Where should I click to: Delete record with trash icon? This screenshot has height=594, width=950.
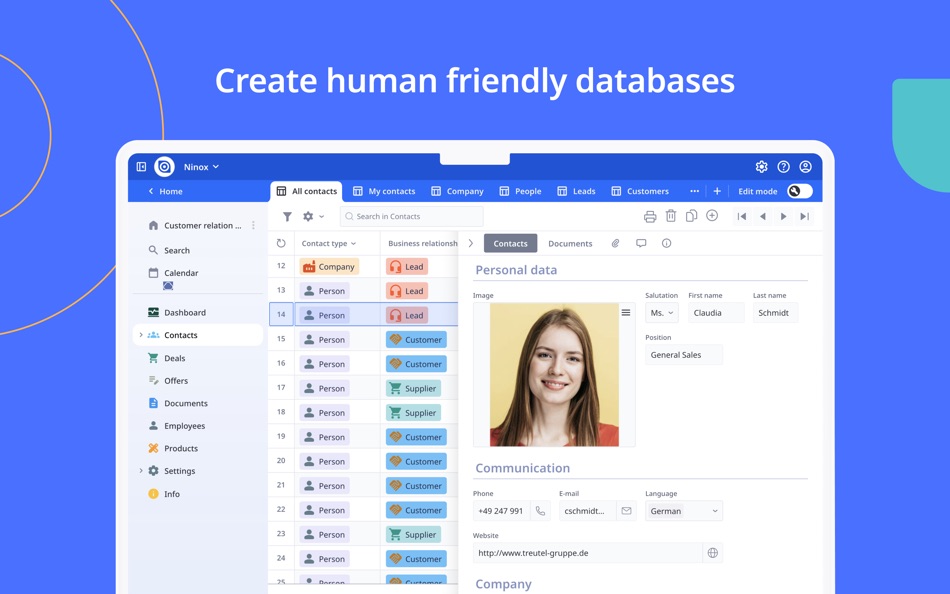(x=671, y=216)
